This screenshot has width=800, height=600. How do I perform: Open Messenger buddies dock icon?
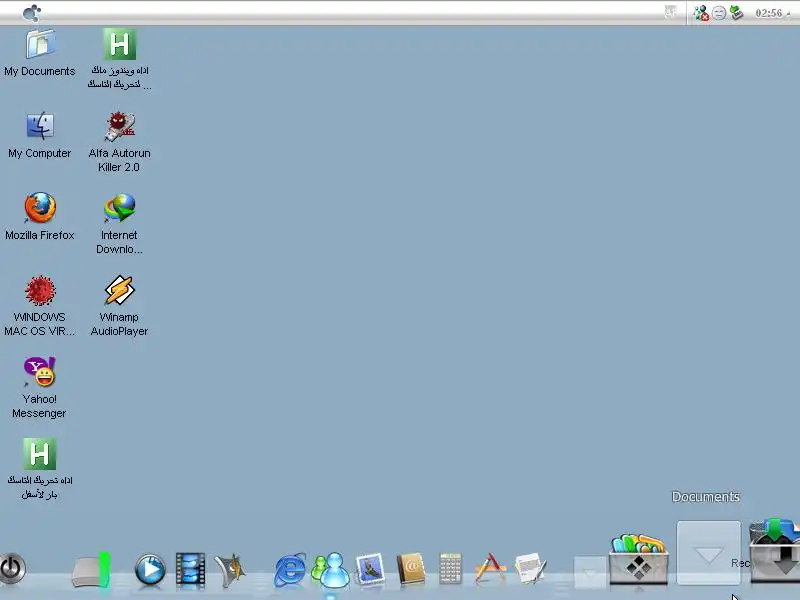pos(331,569)
